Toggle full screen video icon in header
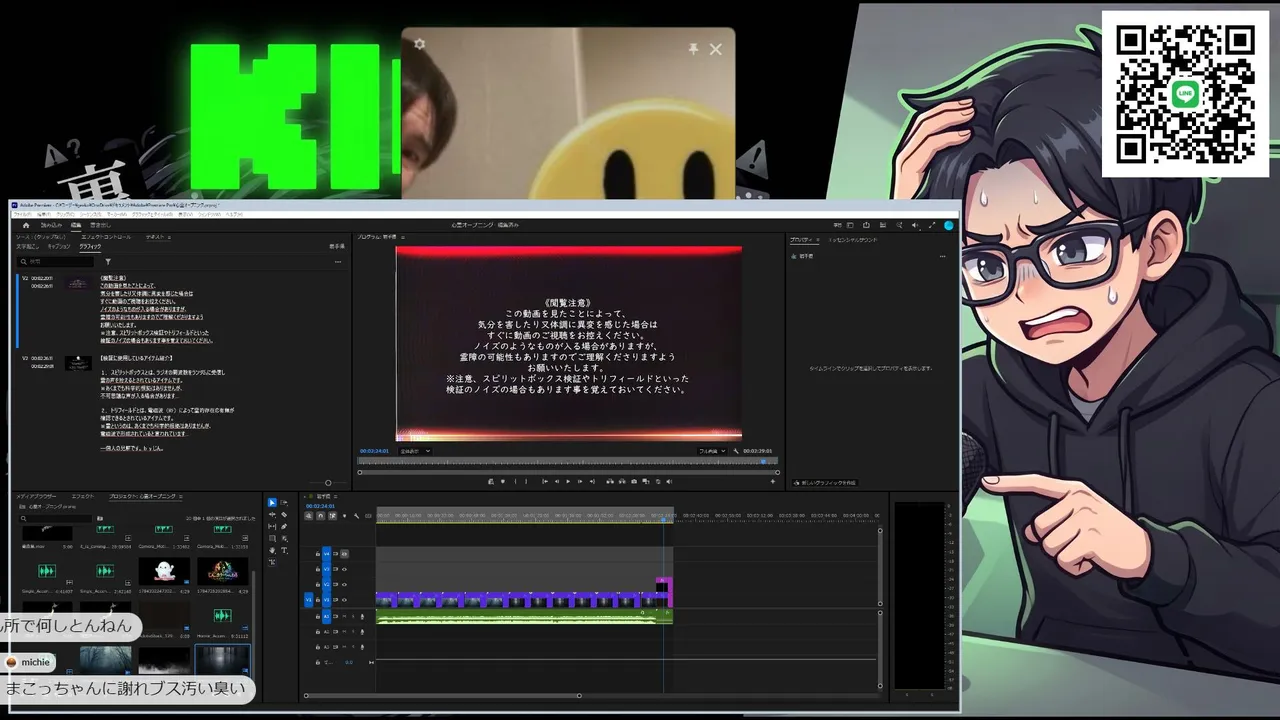The width and height of the screenshot is (1280, 720). 932,225
